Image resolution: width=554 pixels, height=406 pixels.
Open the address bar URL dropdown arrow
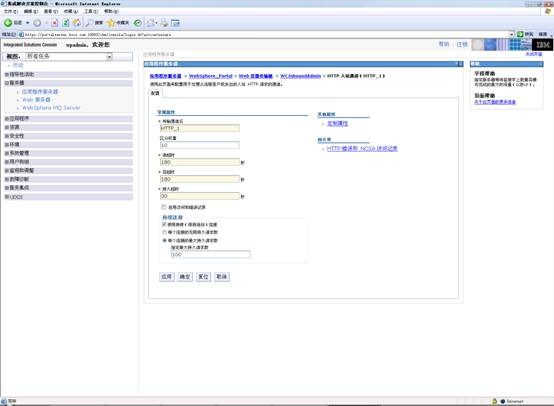pos(511,34)
